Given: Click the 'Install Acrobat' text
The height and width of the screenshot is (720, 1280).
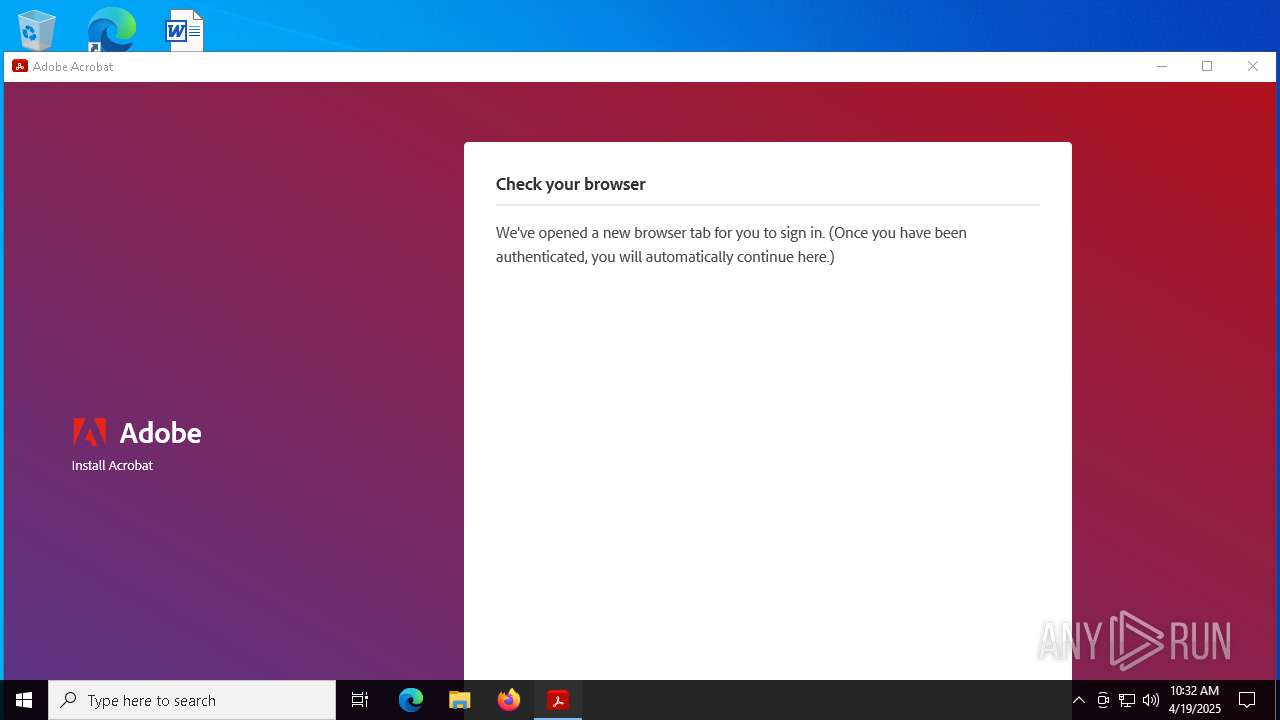Looking at the screenshot, I should pos(112,465).
